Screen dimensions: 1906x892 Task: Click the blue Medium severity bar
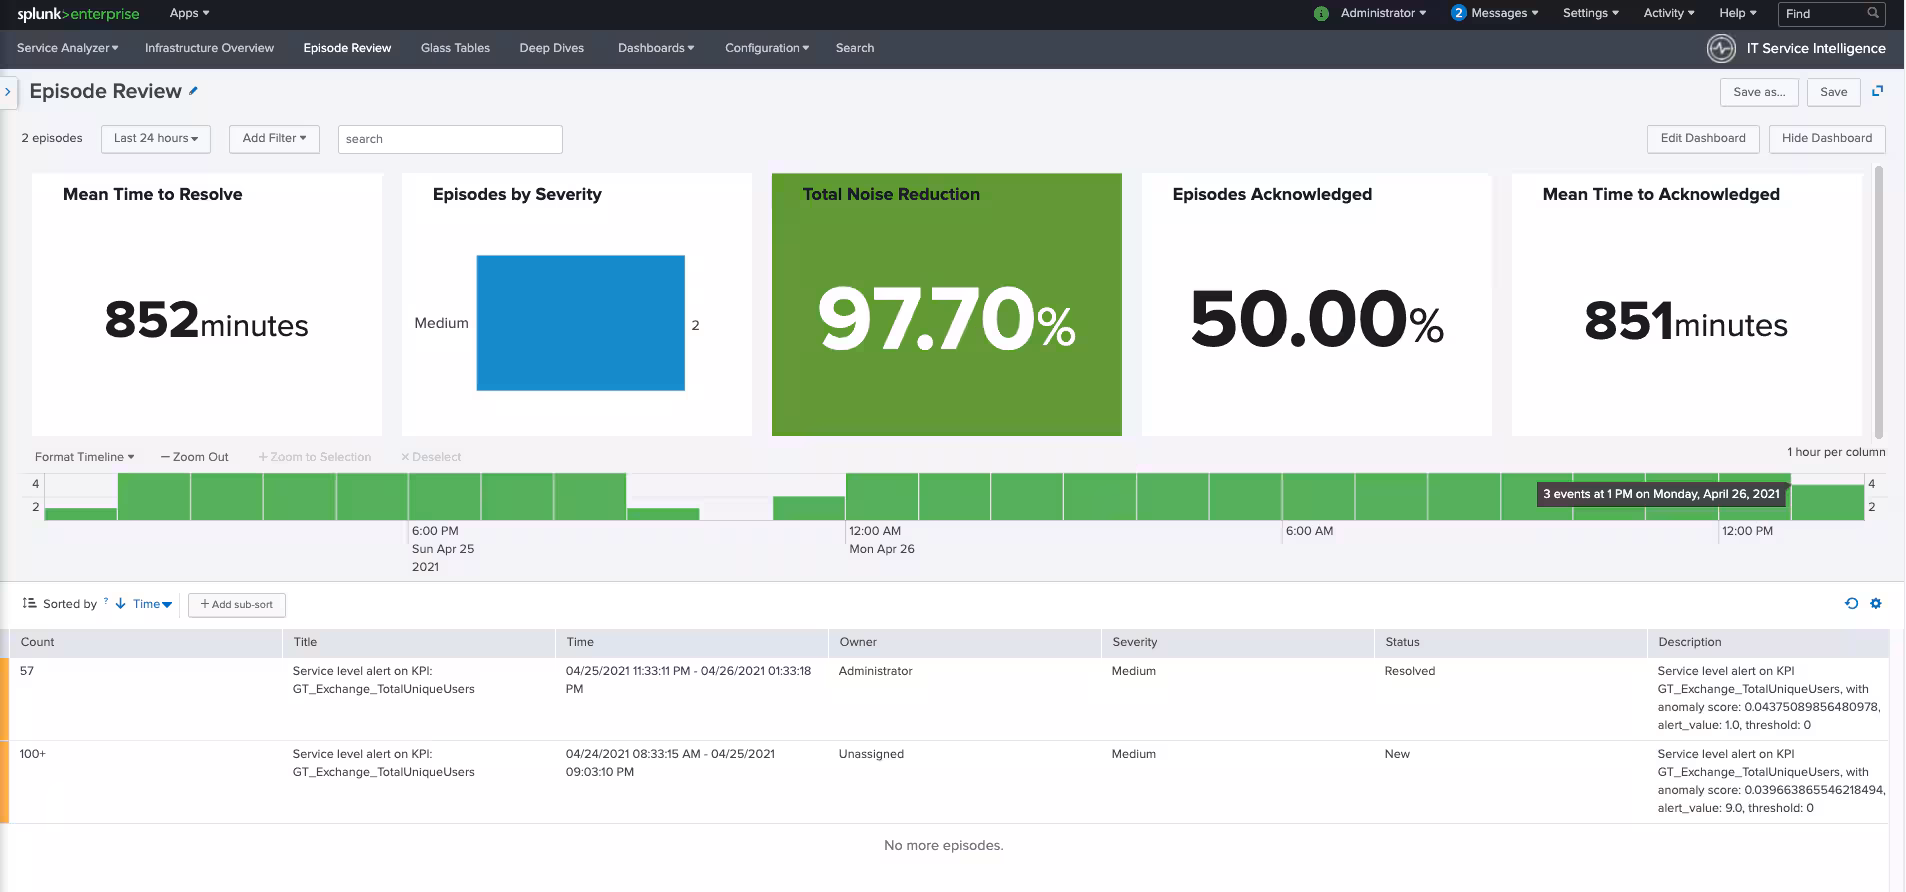tap(580, 323)
